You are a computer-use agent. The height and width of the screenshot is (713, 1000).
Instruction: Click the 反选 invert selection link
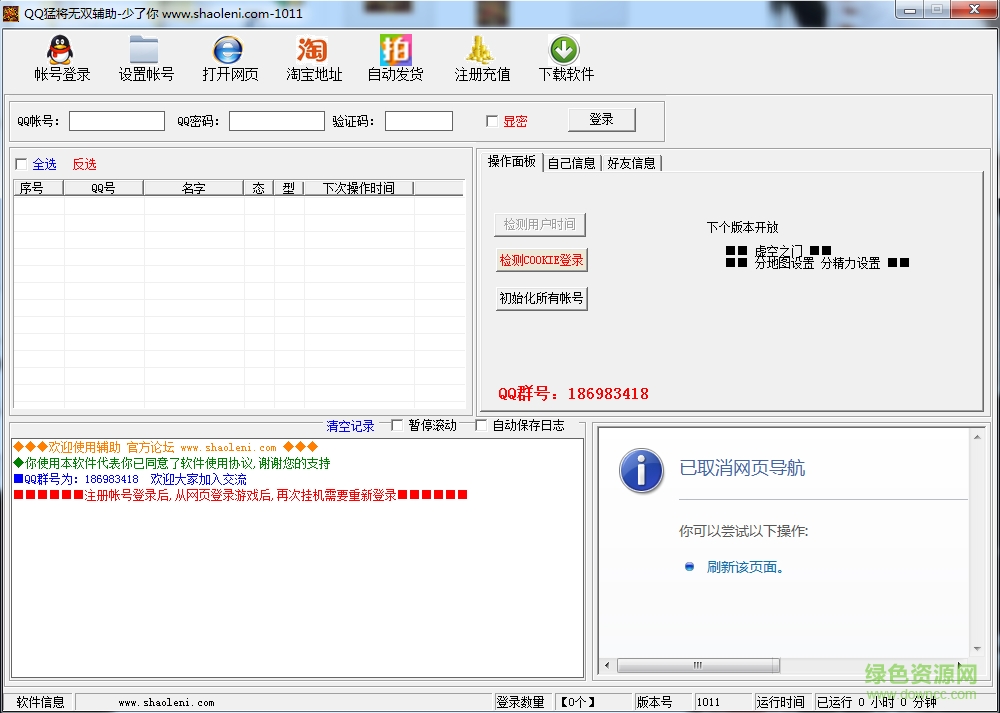[x=84, y=163]
